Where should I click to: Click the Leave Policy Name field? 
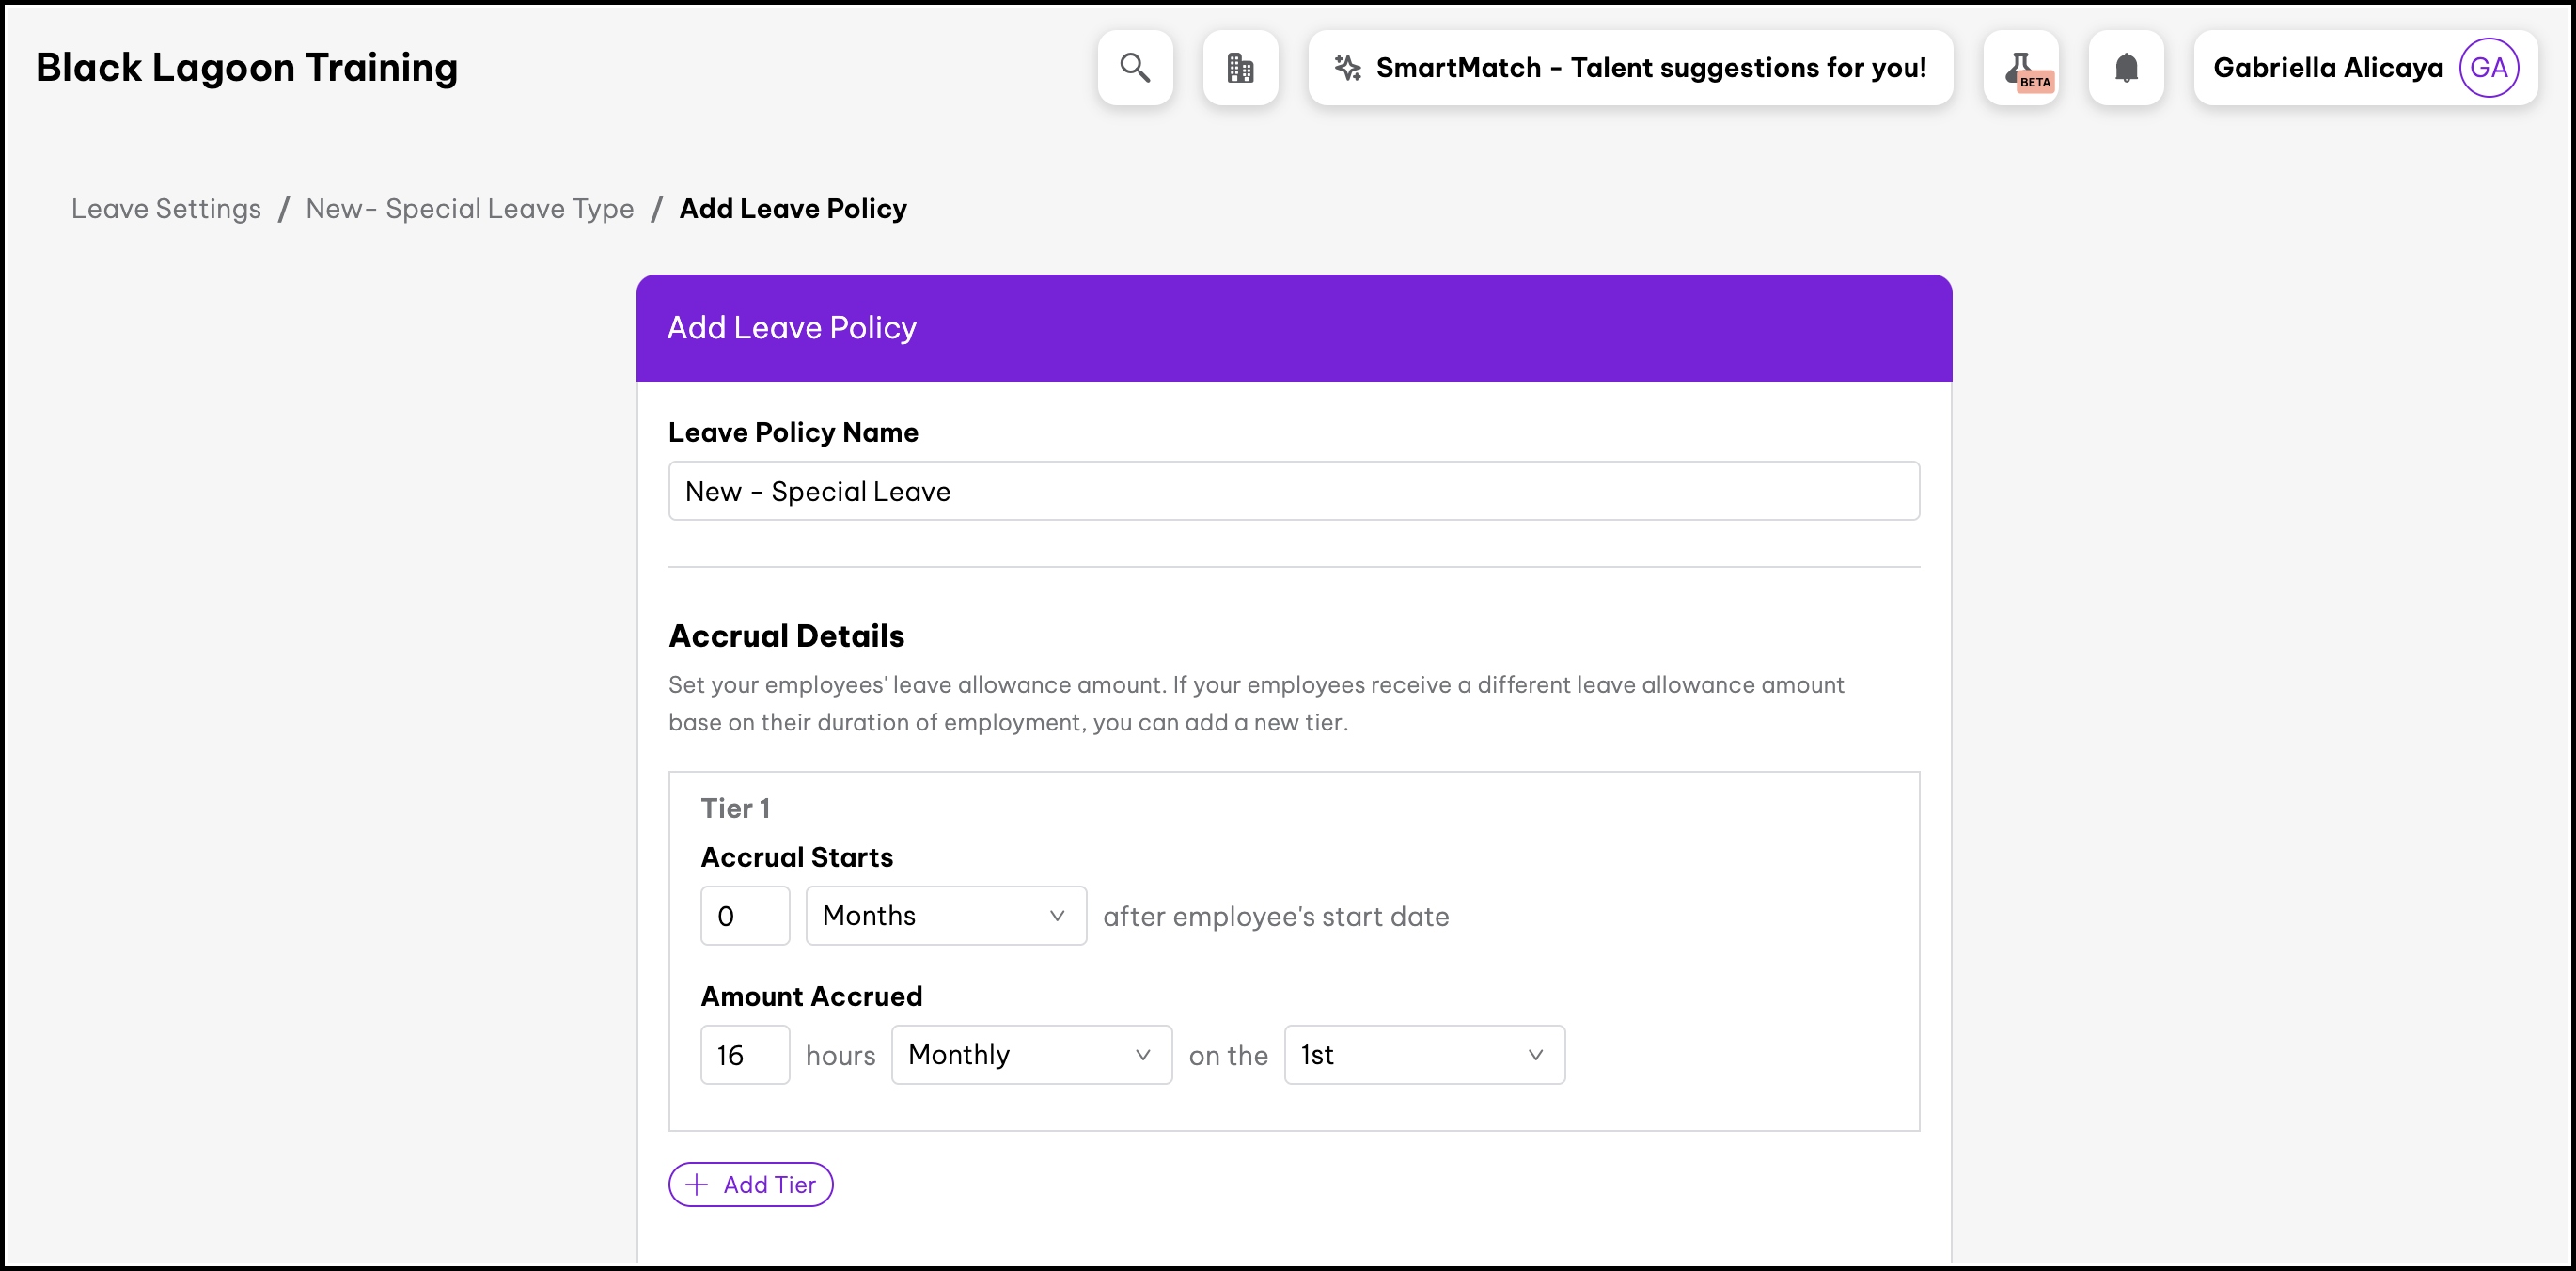tap(1293, 491)
